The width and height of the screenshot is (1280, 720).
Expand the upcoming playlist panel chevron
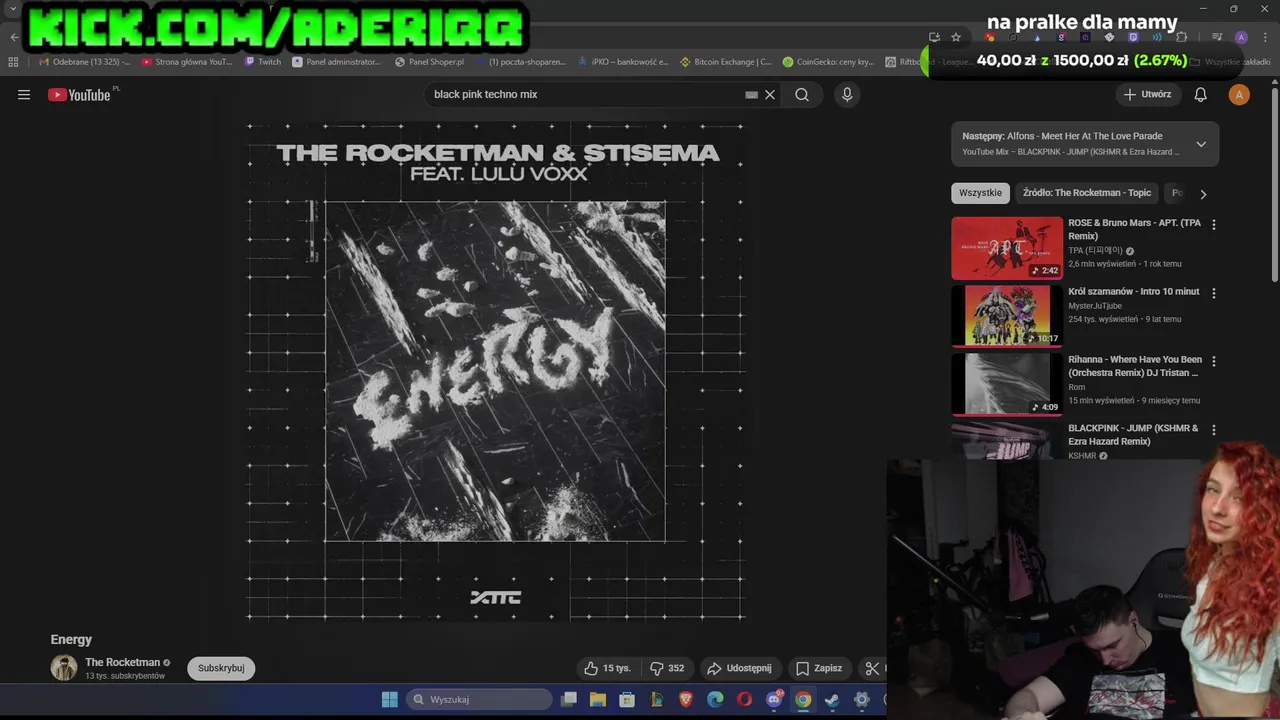tap(1201, 144)
